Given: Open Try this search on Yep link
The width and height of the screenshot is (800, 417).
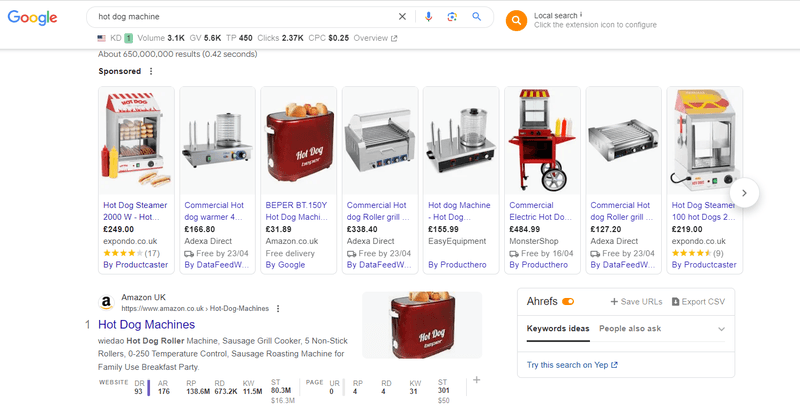Looking at the screenshot, I should pyautogui.click(x=572, y=365).
